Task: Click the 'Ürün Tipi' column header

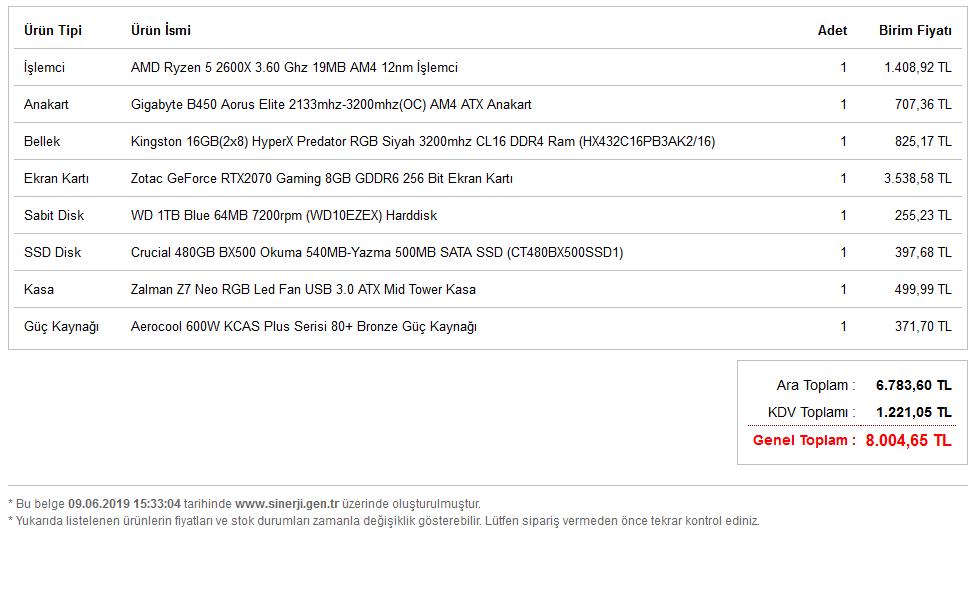Action: pos(53,31)
